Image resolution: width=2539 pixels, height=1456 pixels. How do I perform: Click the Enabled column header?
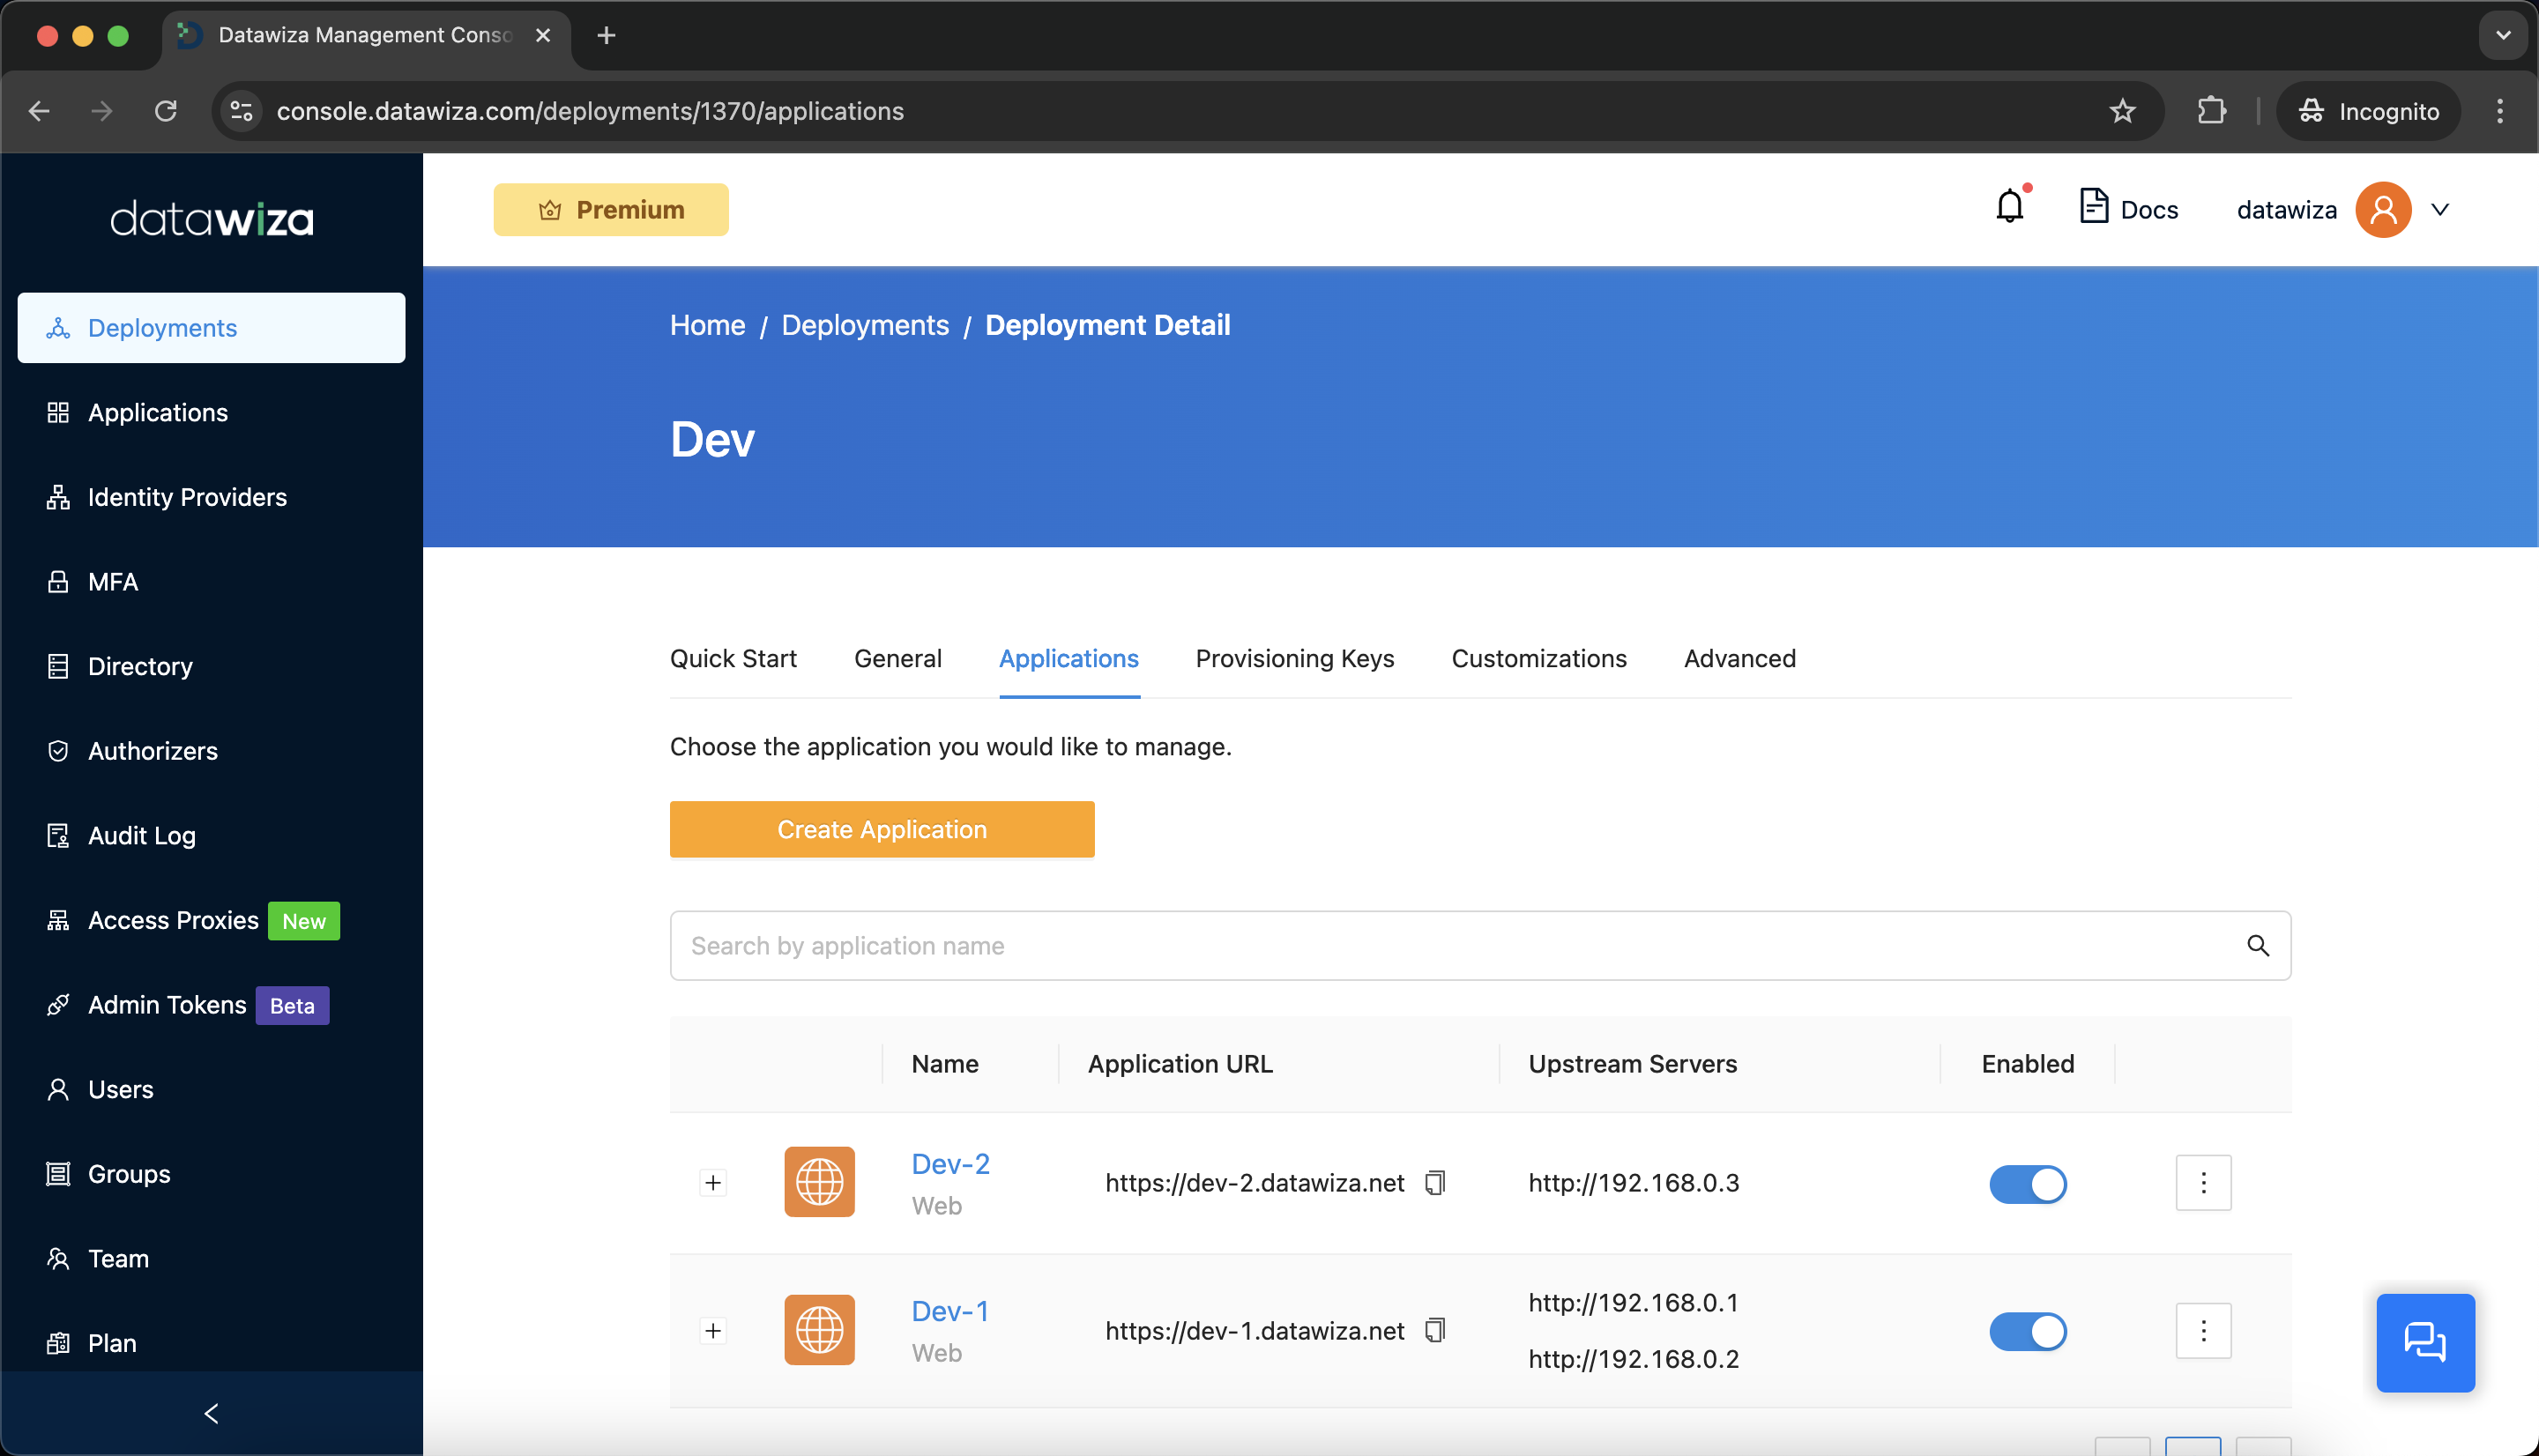(x=2027, y=1064)
